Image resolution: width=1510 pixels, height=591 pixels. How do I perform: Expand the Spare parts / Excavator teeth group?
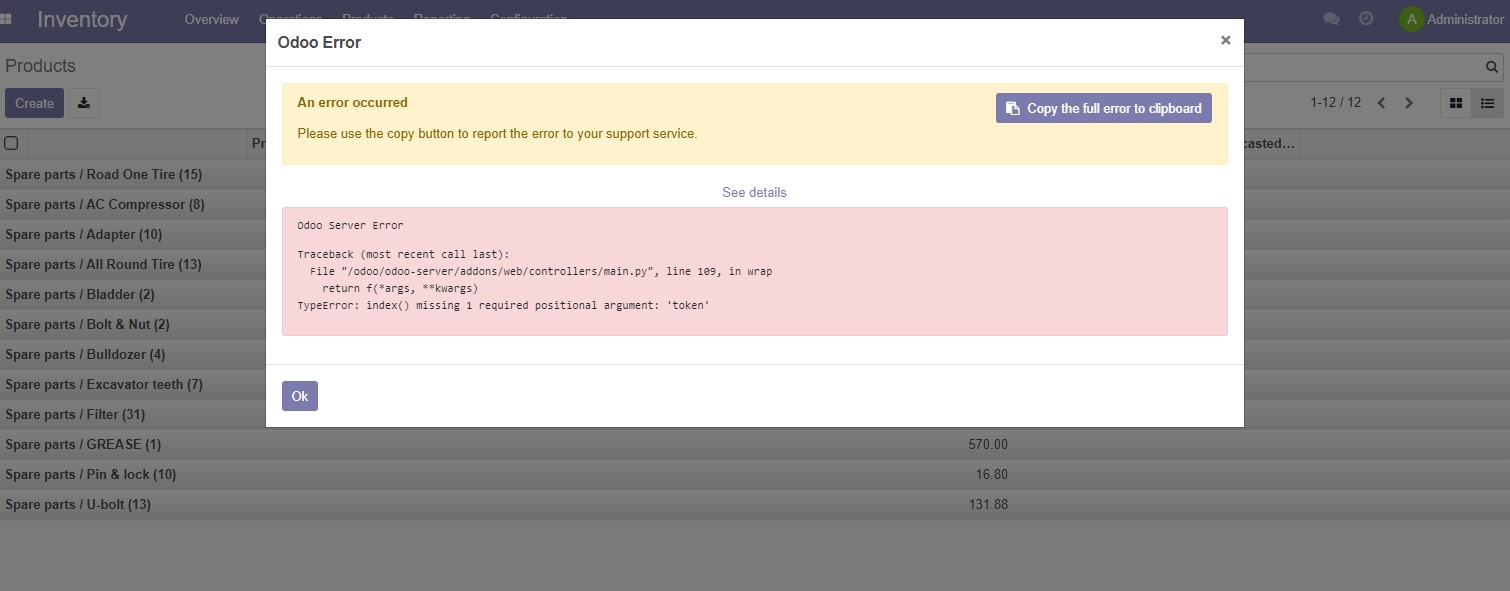[x=104, y=384]
